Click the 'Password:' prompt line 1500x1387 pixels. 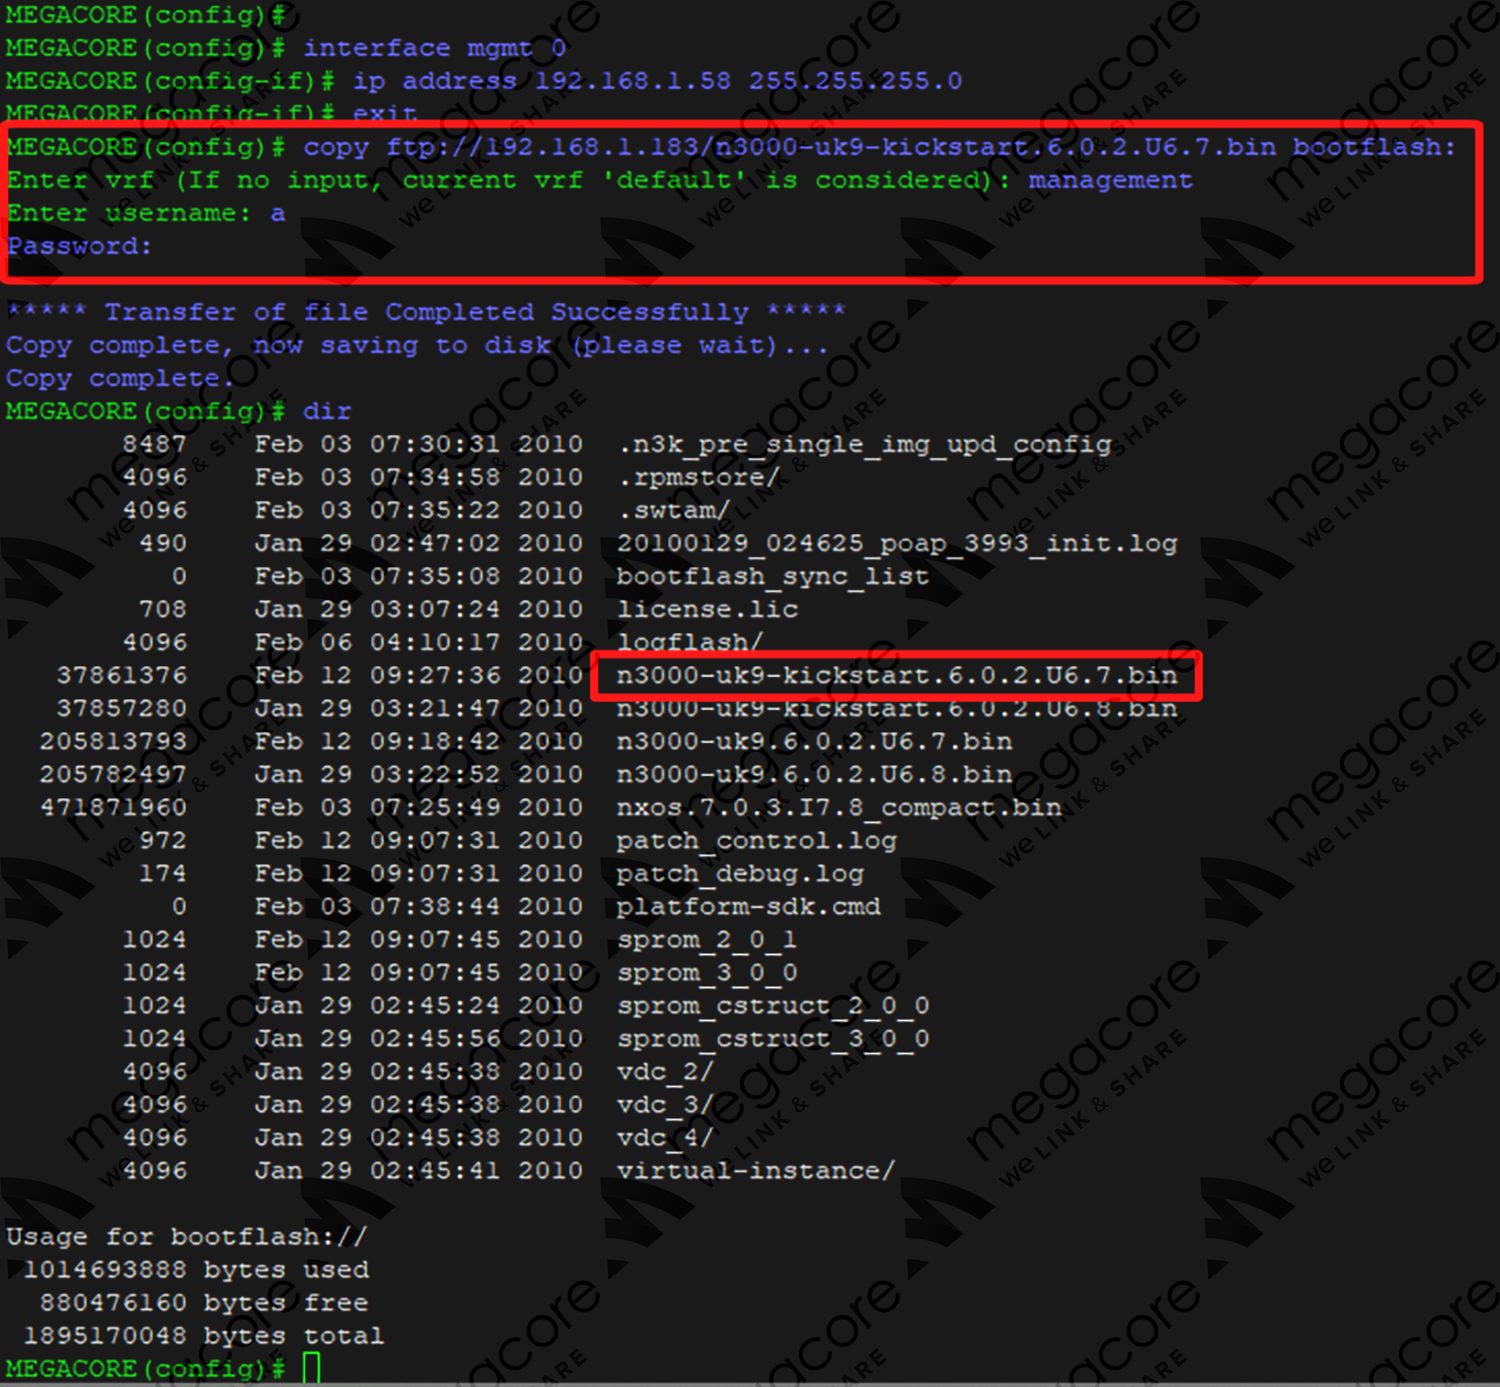click(x=79, y=246)
